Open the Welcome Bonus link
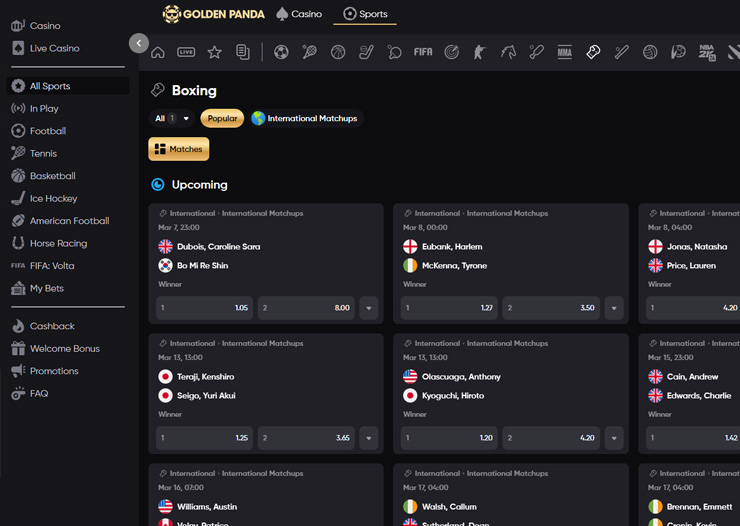740x526 pixels. (64, 349)
